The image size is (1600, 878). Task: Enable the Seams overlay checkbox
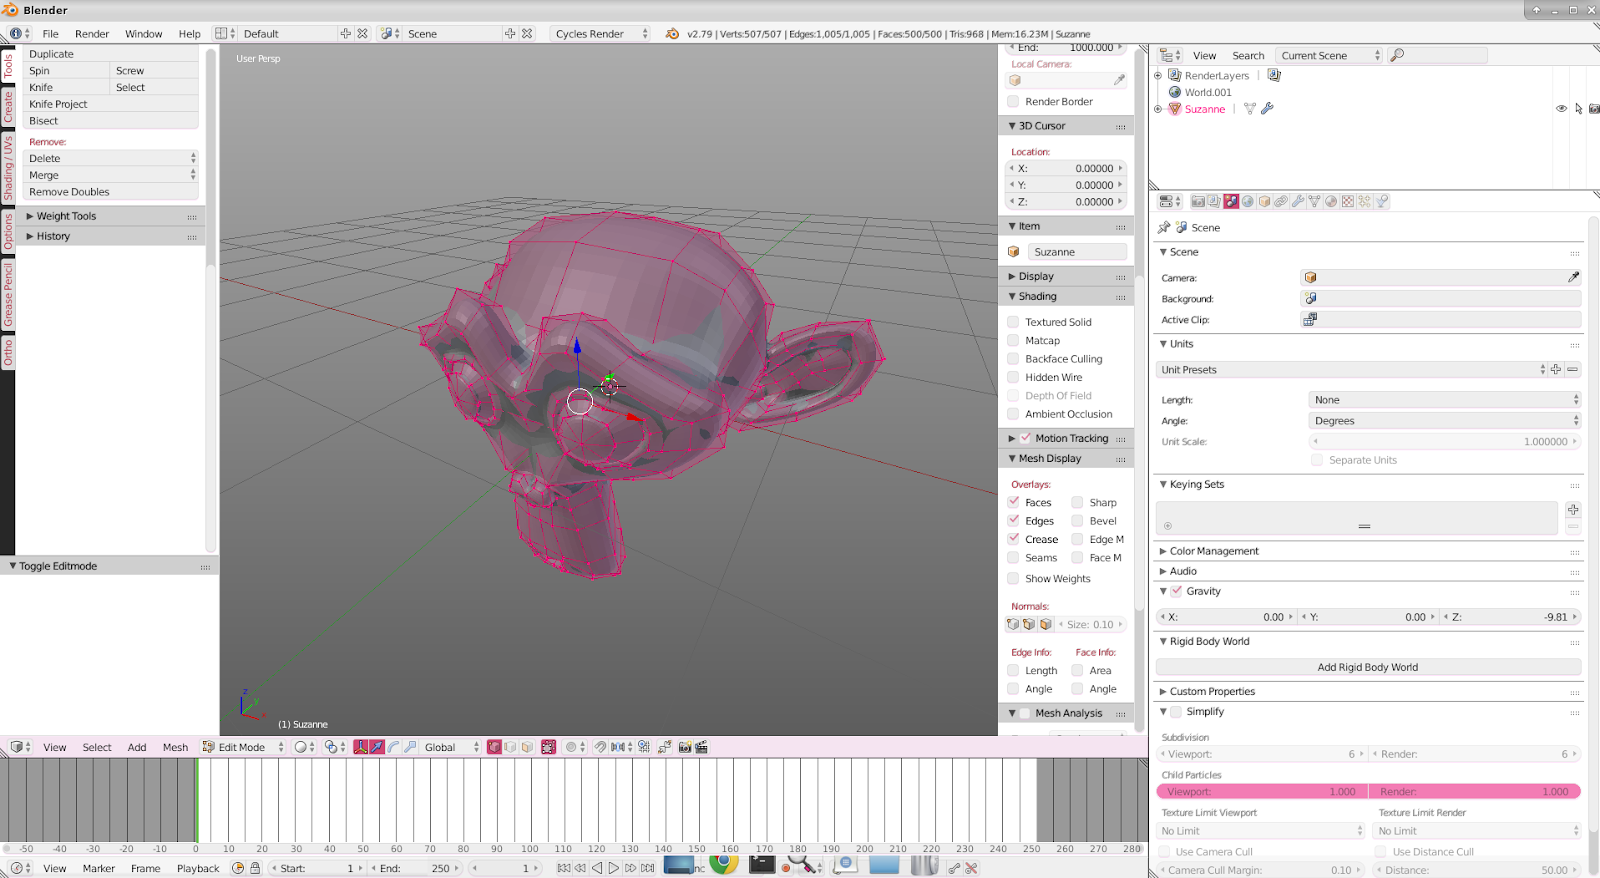1013,558
